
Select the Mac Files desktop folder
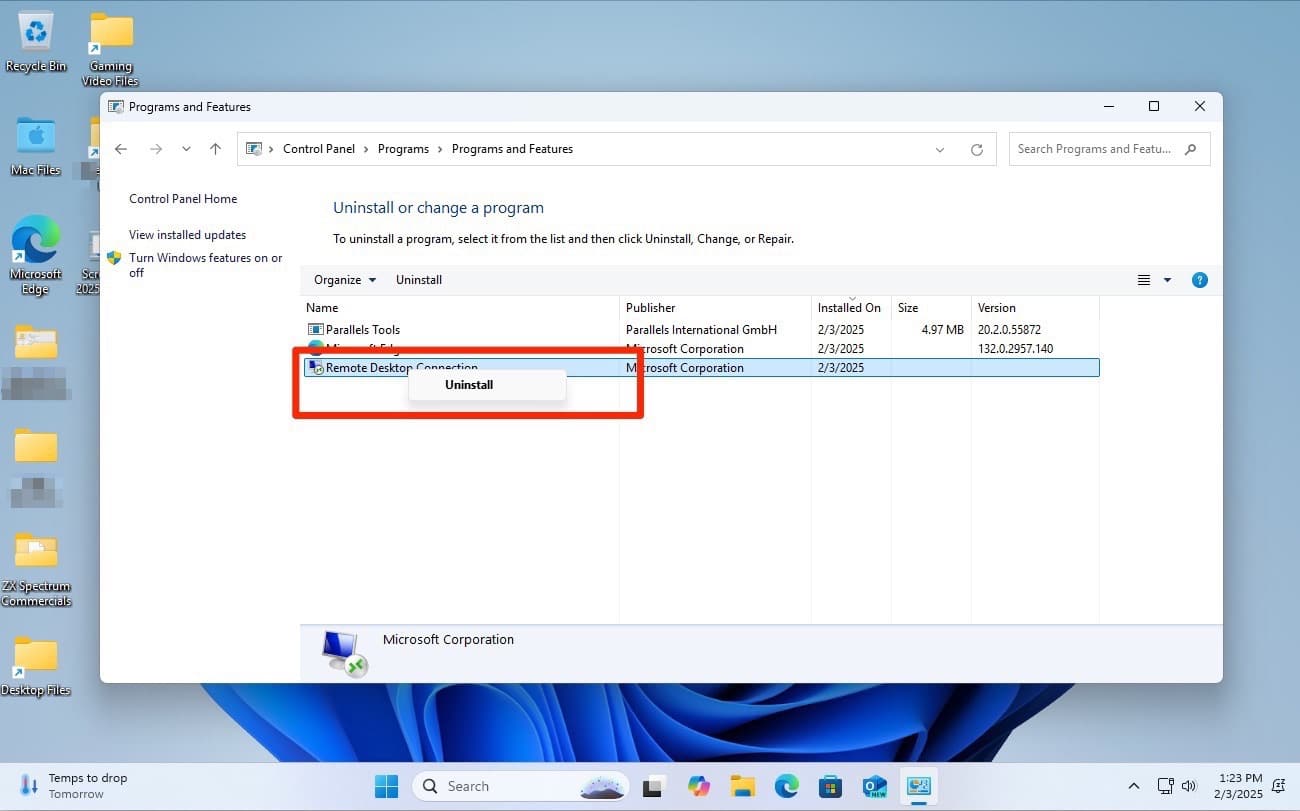[x=36, y=146]
